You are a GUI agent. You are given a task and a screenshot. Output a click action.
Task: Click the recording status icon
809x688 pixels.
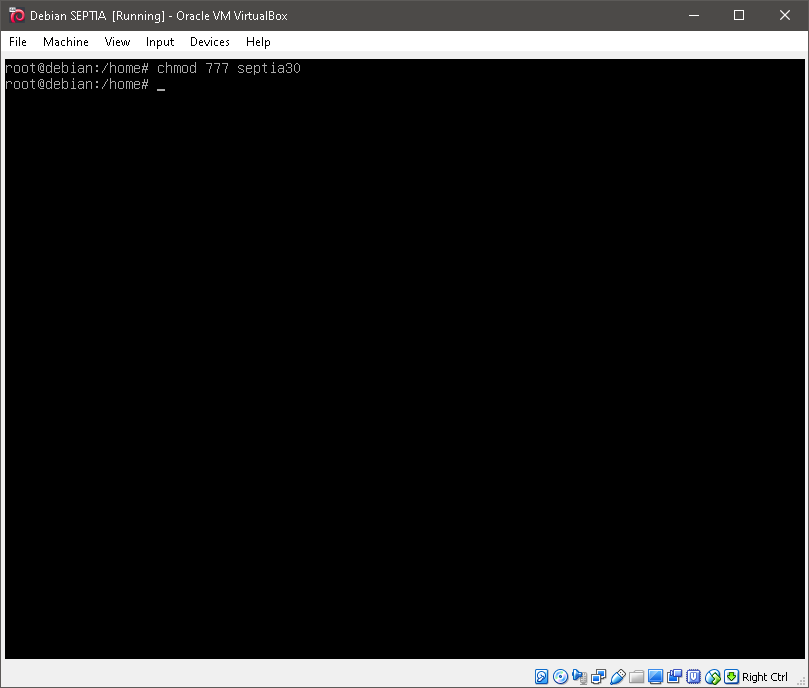pos(674,676)
